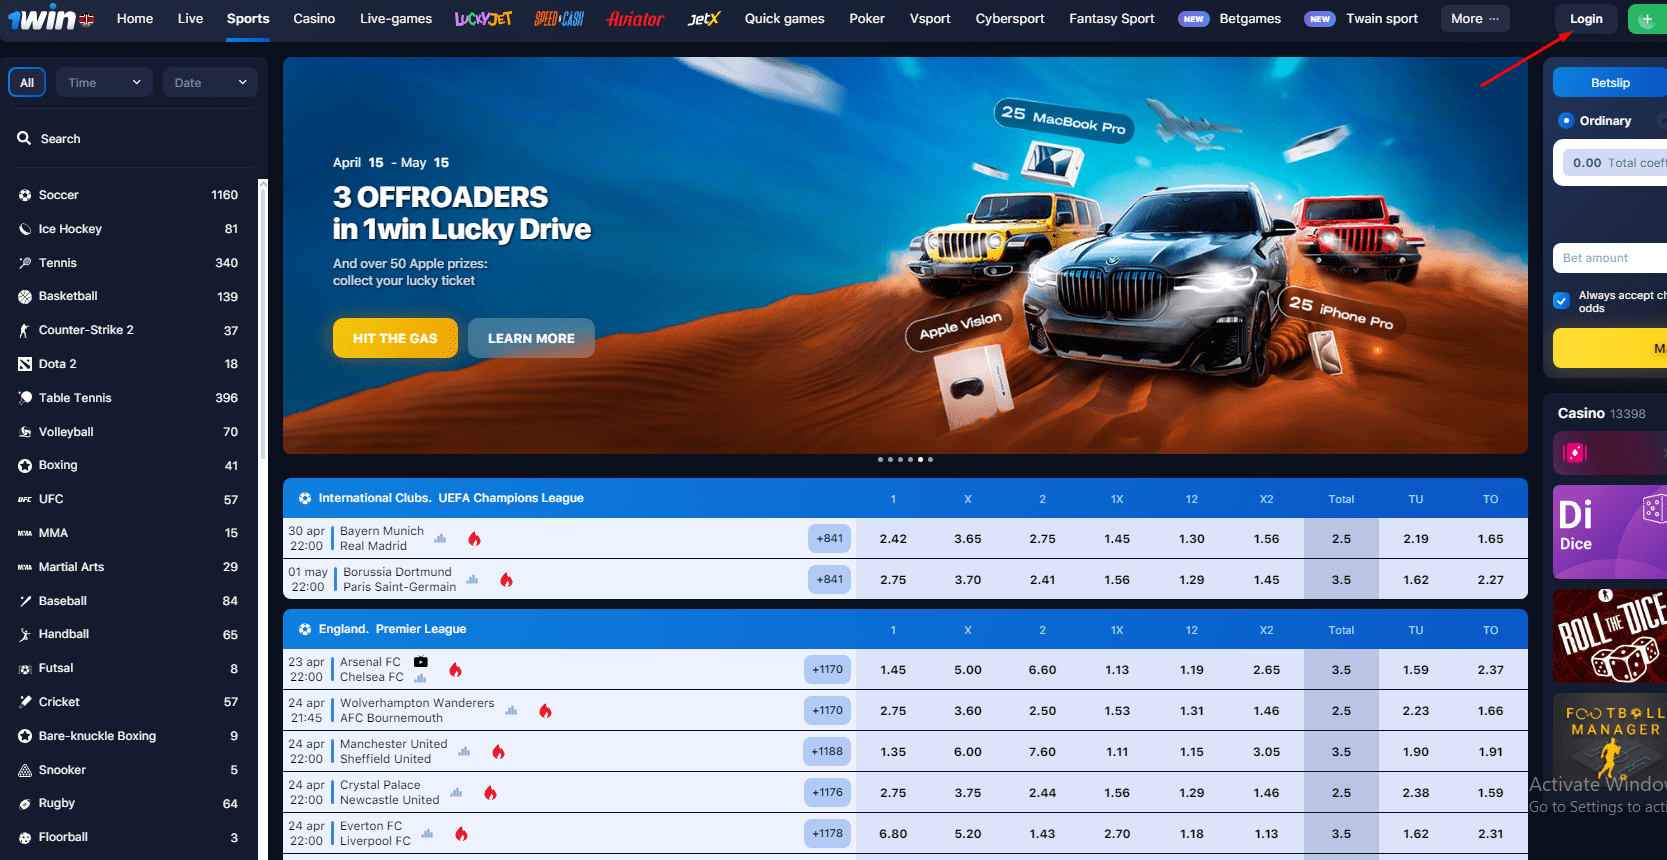Open the Fantasy Sport tab

point(1112,19)
